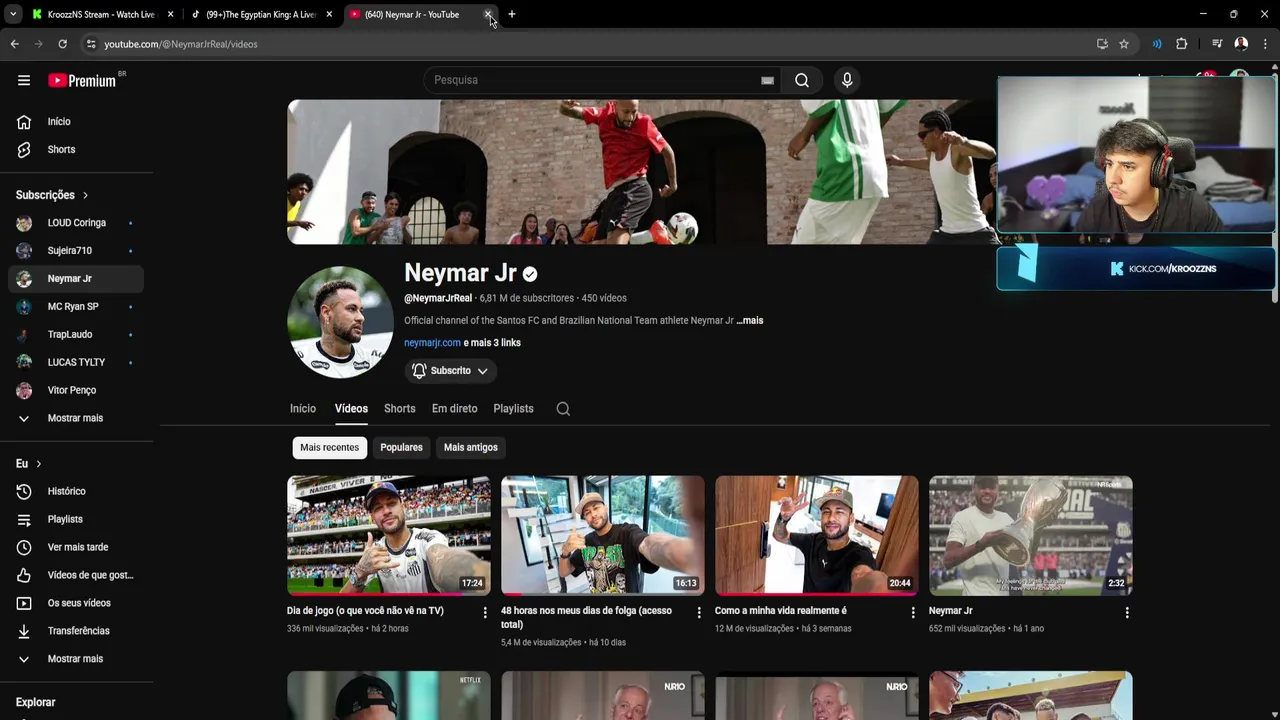1280x720 pixels.
Task: Open the YouTube hamburger guide menu
Action: click(x=24, y=81)
